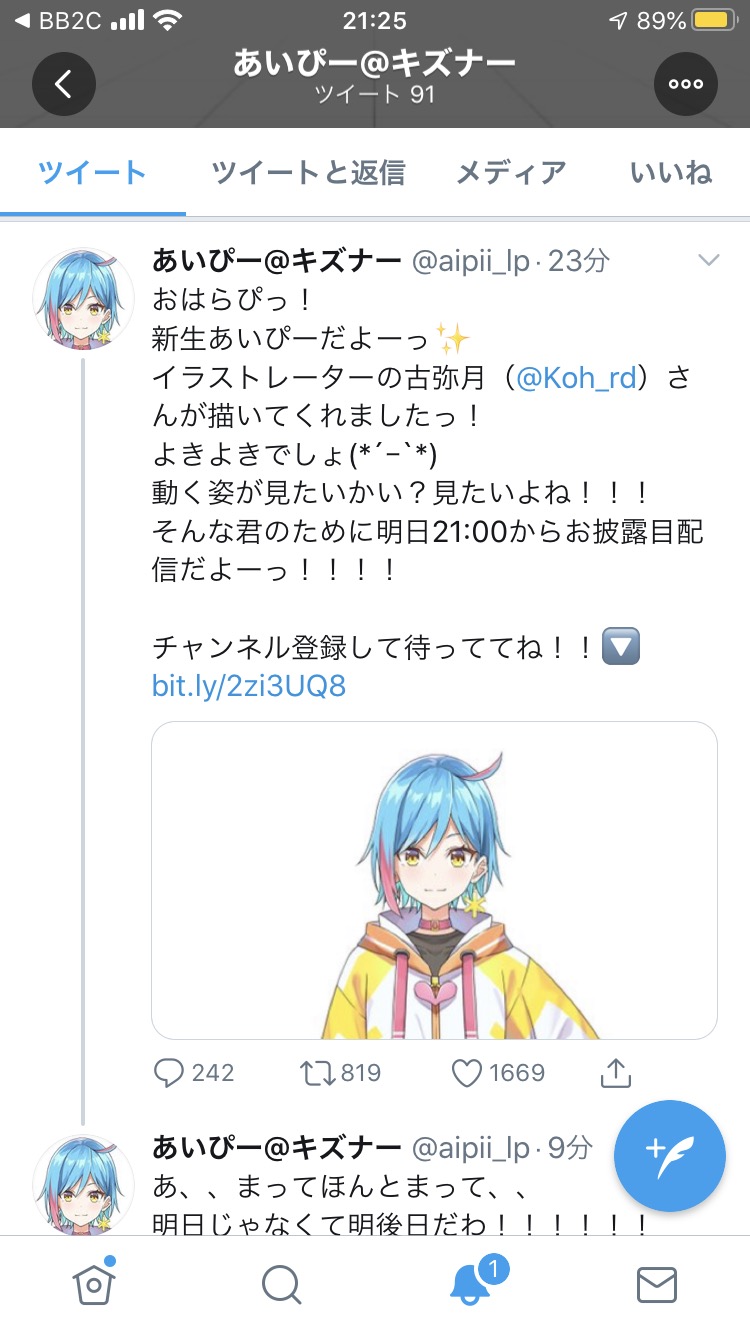Retweet the post with 819 retweets
The image size is (750, 1334).
click(x=341, y=1073)
